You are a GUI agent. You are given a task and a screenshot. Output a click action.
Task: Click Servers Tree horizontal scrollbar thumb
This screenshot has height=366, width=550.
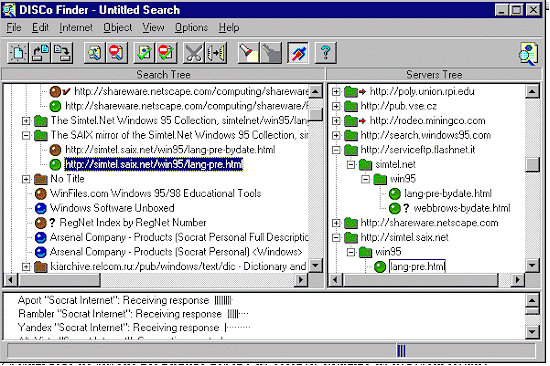pyautogui.click(x=421, y=280)
